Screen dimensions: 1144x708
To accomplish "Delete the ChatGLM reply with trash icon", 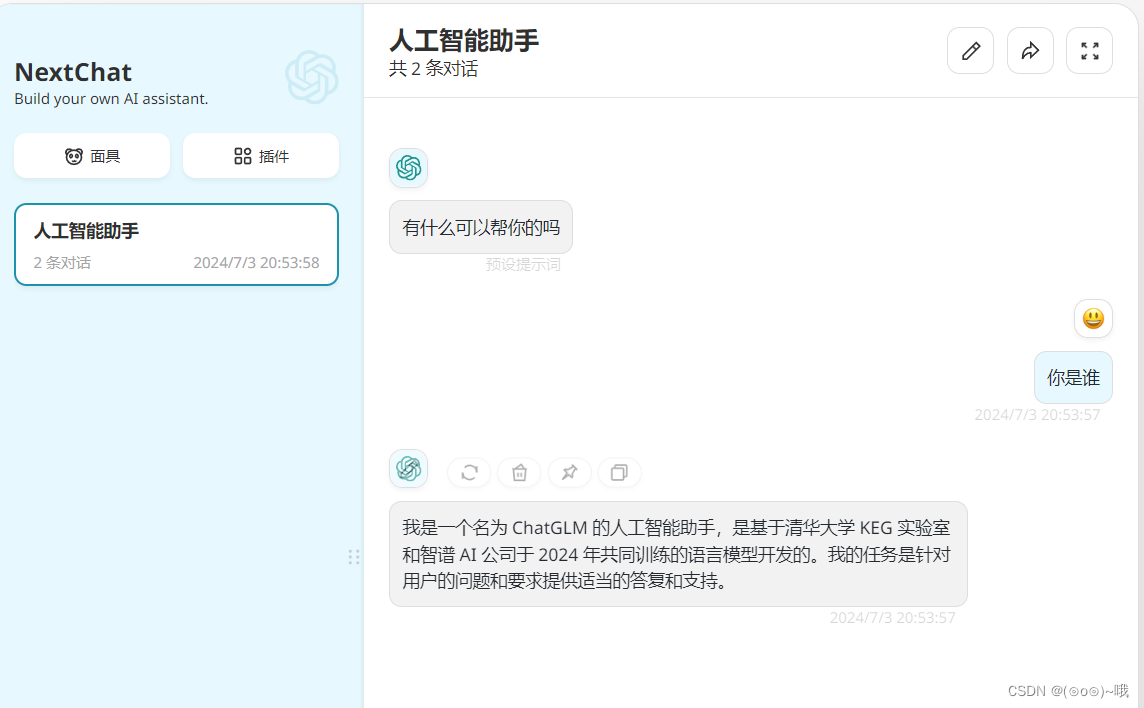I will tap(519, 473).
